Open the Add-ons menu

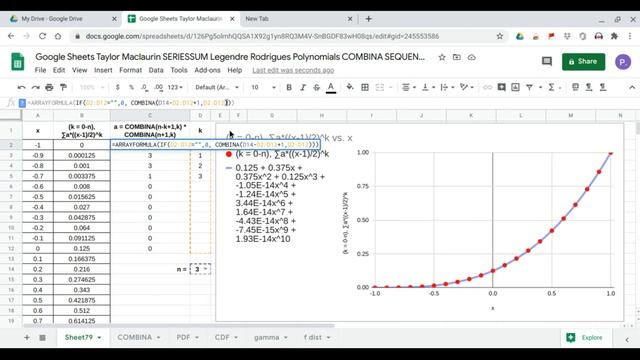[207, 70]
